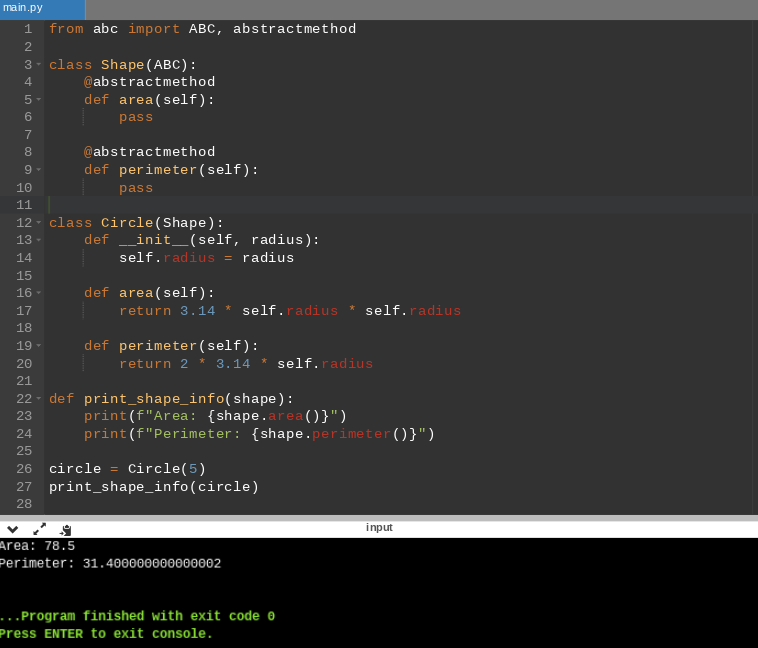The height and width of the screenshot is (648, 758).
Task: Fold Circle's area method at line 16
Action: [x=39, y=293]
